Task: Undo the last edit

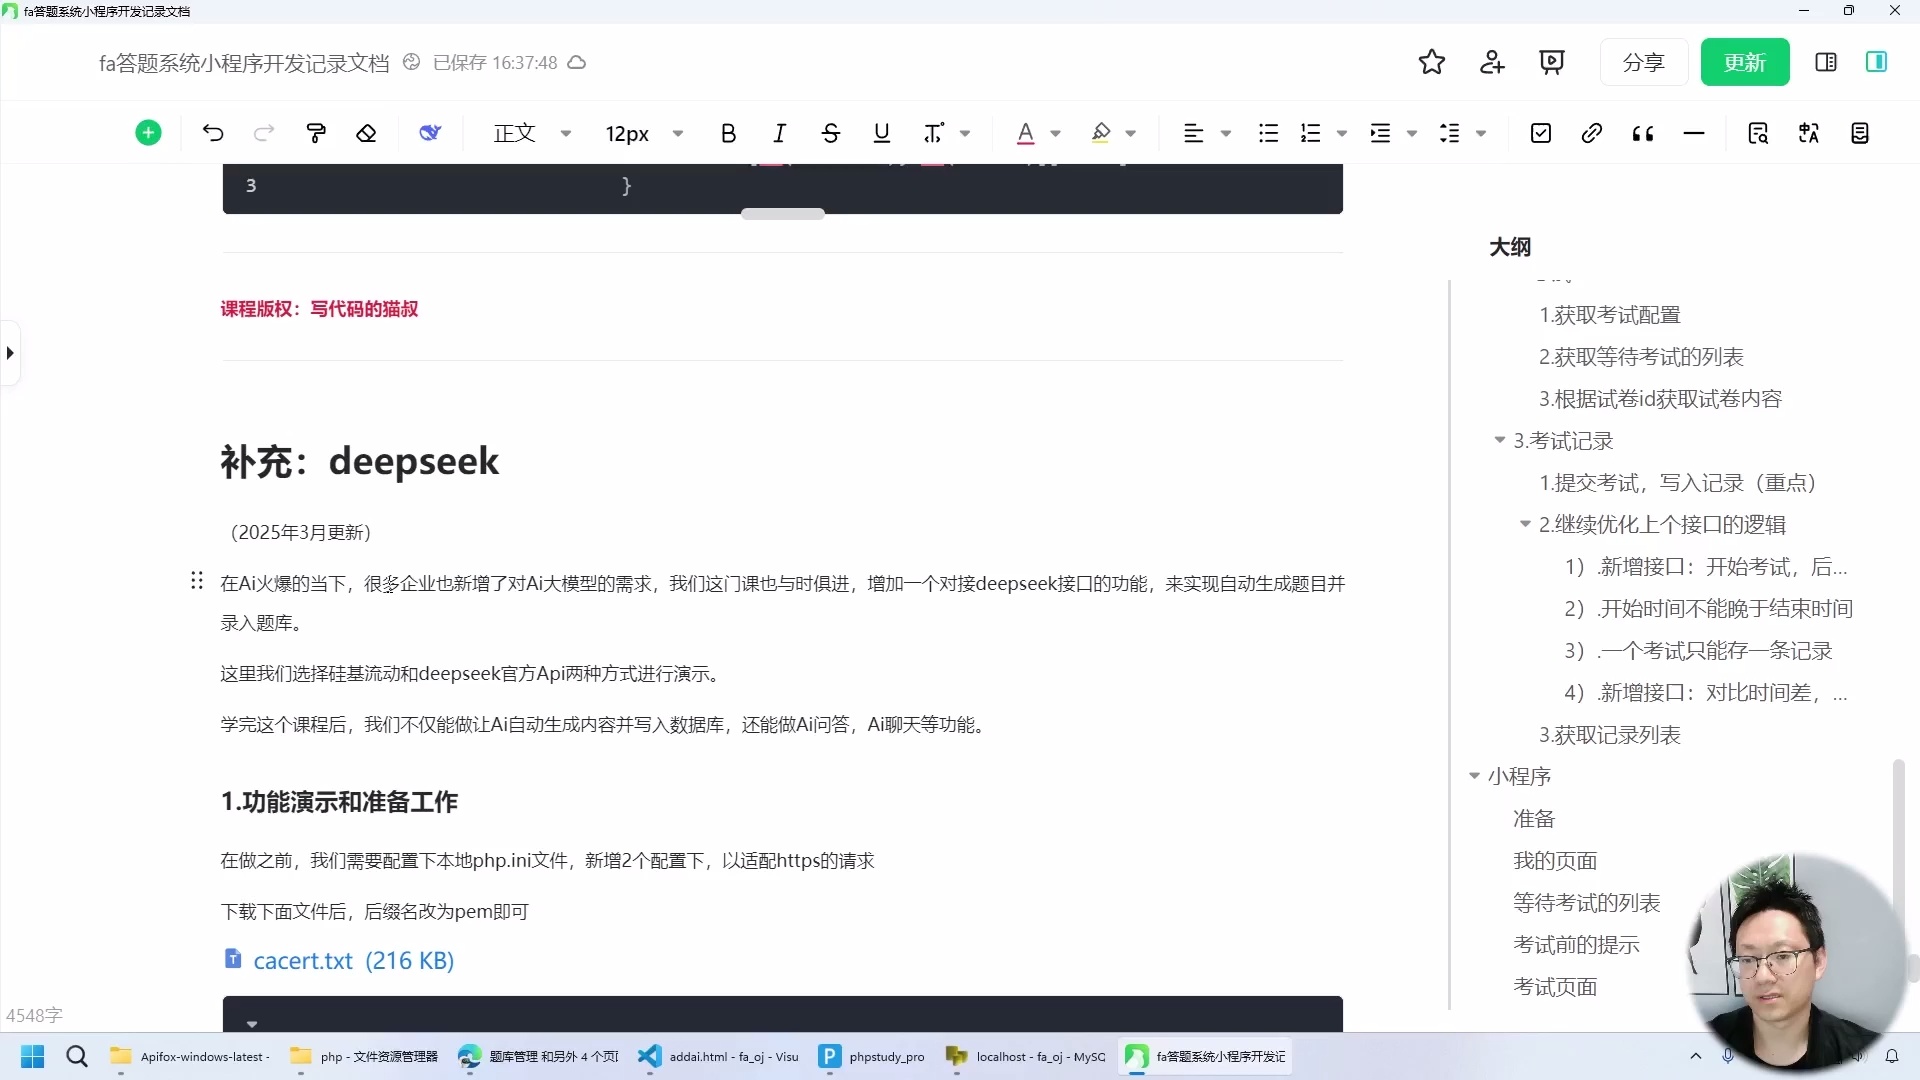Action: click(213, 133)
